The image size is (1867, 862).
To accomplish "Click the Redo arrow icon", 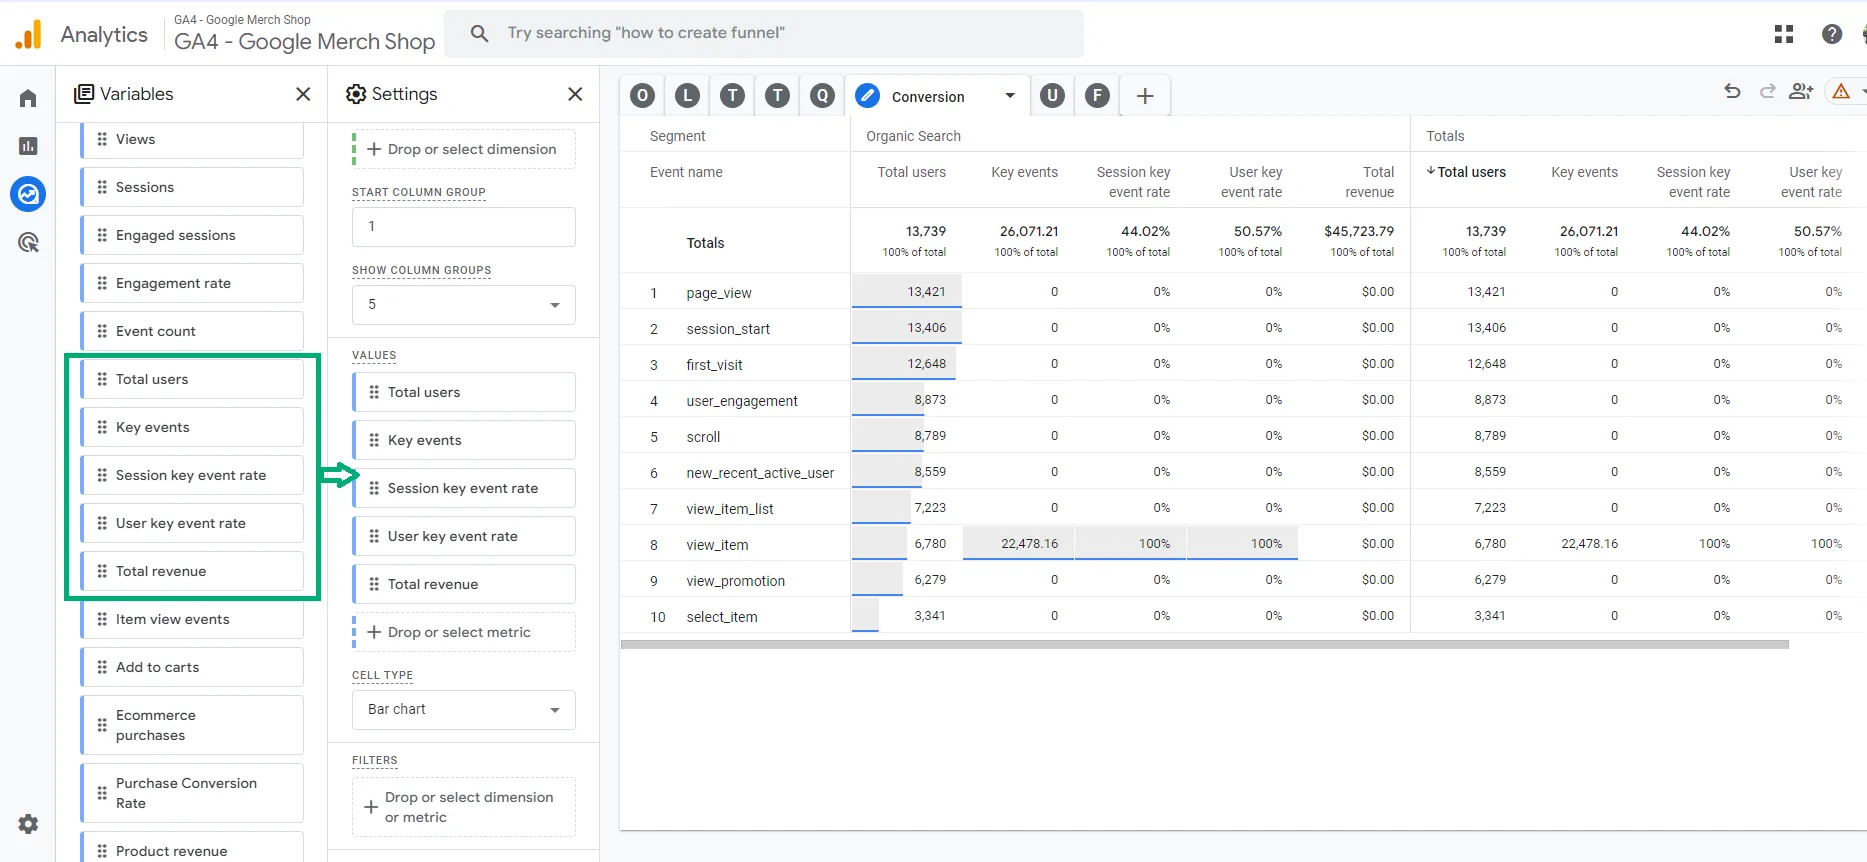I will [x=1767, y=91].
